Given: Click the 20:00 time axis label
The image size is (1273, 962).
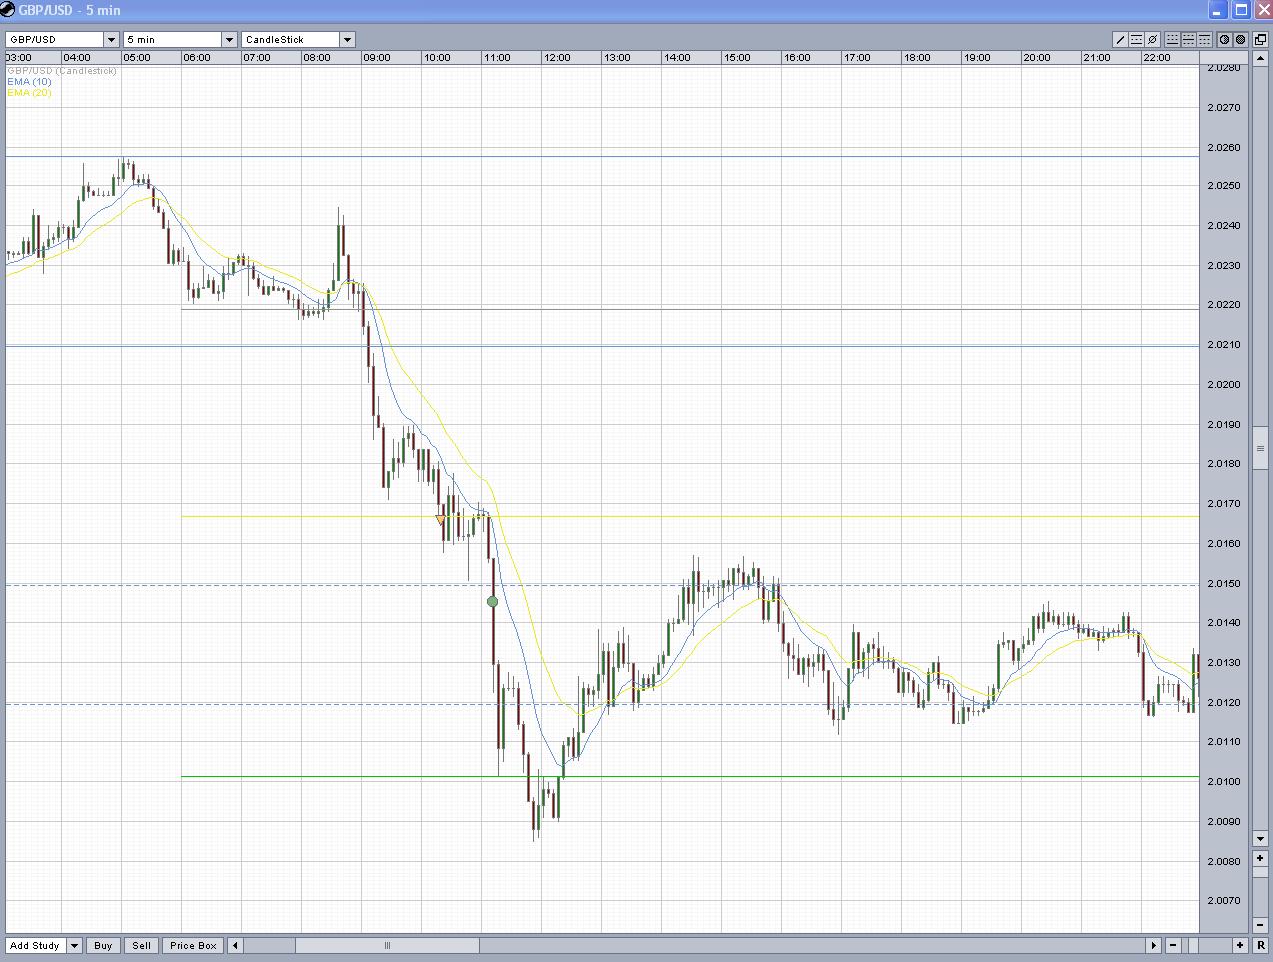Looking at the screenshot, I should tap(1037, 58).
